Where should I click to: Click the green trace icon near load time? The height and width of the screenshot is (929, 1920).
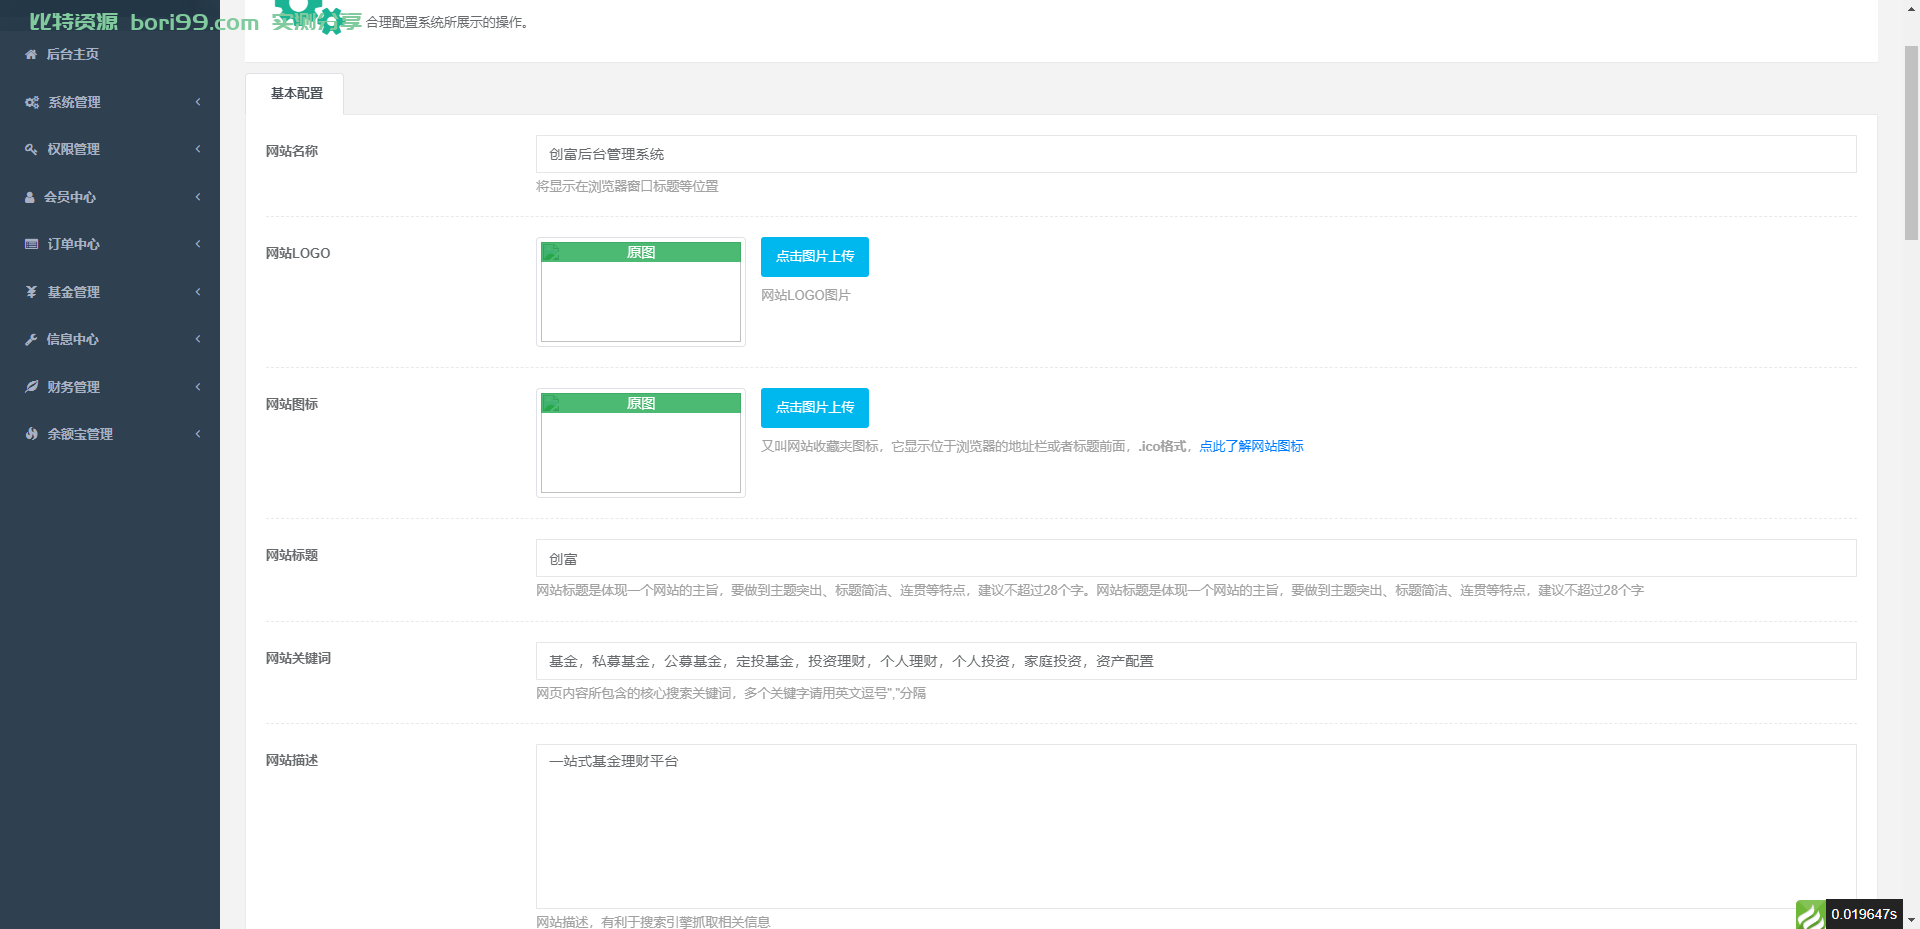pos(1810,914)
